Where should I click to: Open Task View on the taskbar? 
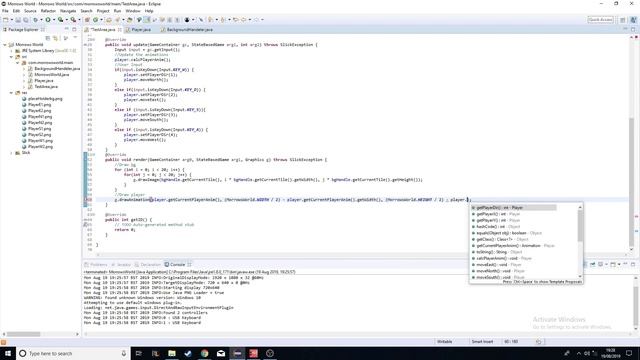pos(138,353)
